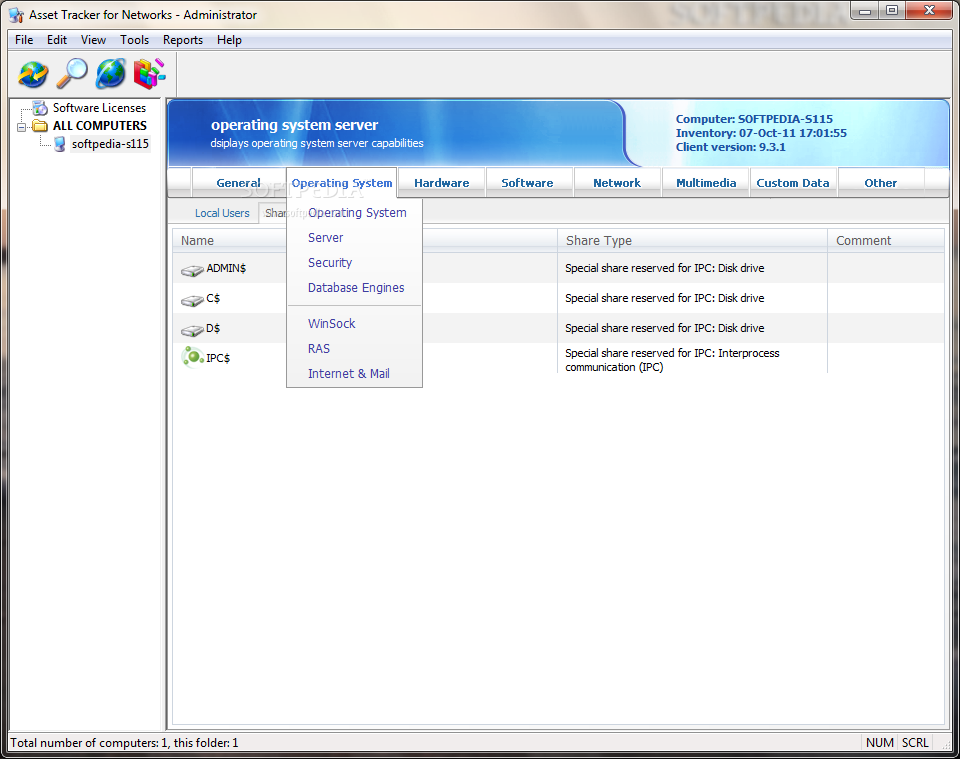Screen dimensions: 960x759
Task: Open the Reports menu
Action: coord(182,40)
